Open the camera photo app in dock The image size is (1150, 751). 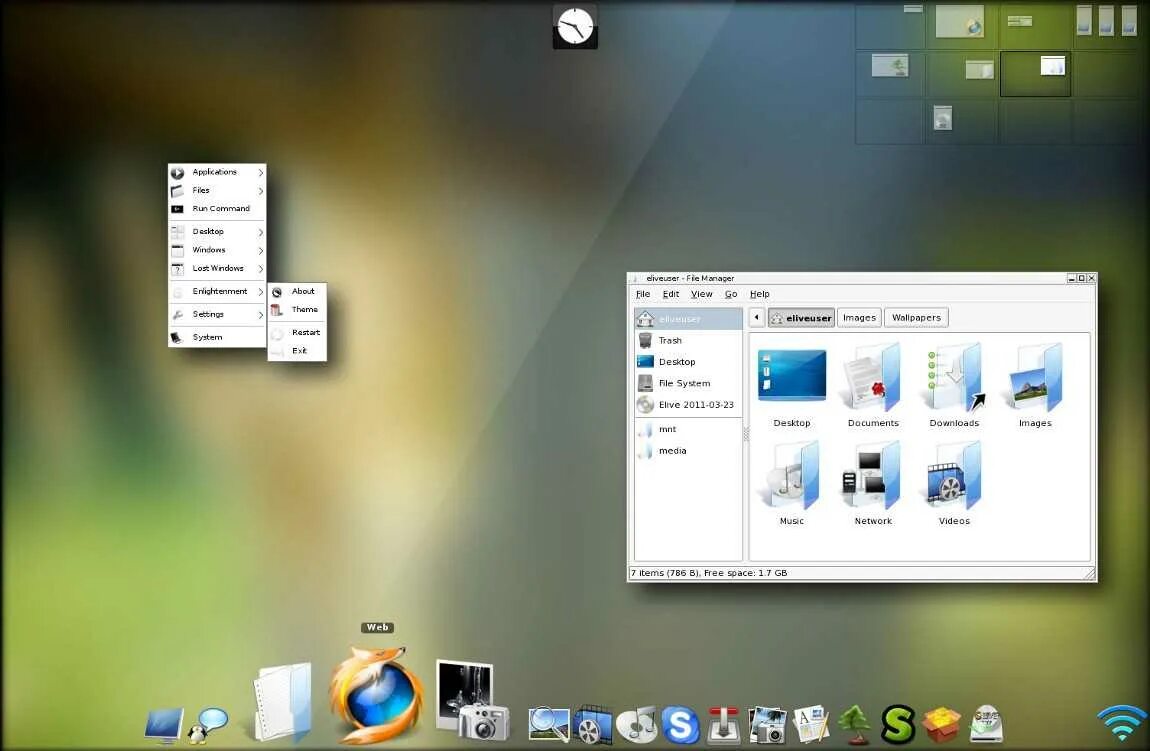pos(472,699)
